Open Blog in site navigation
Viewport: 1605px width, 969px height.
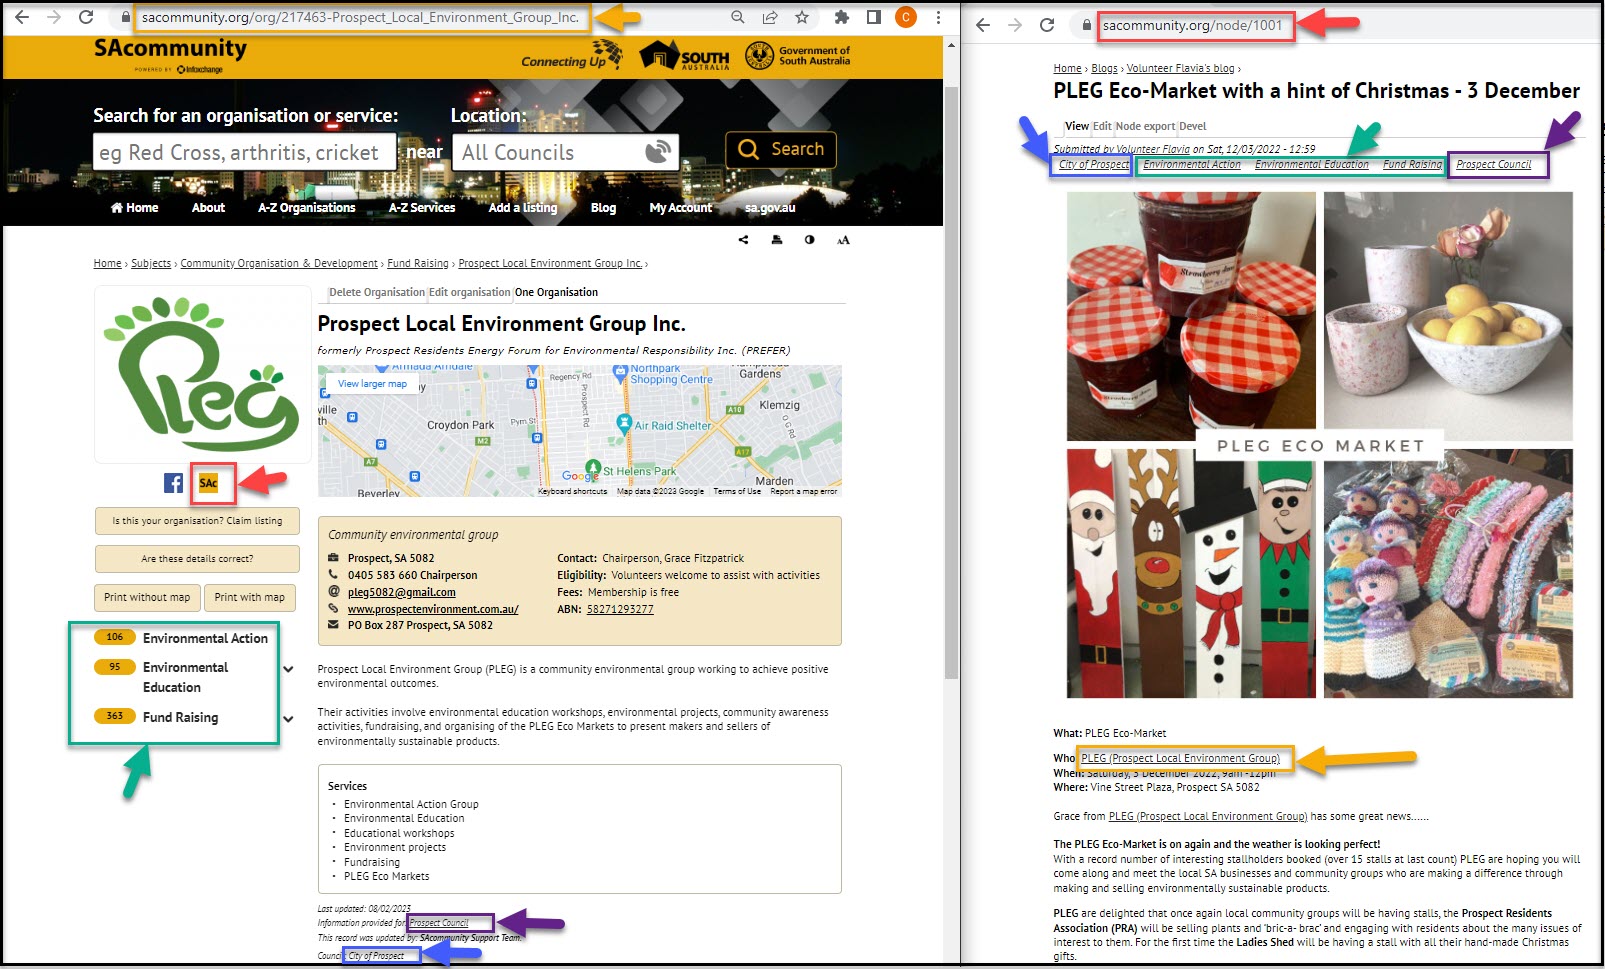coord(603,208)
